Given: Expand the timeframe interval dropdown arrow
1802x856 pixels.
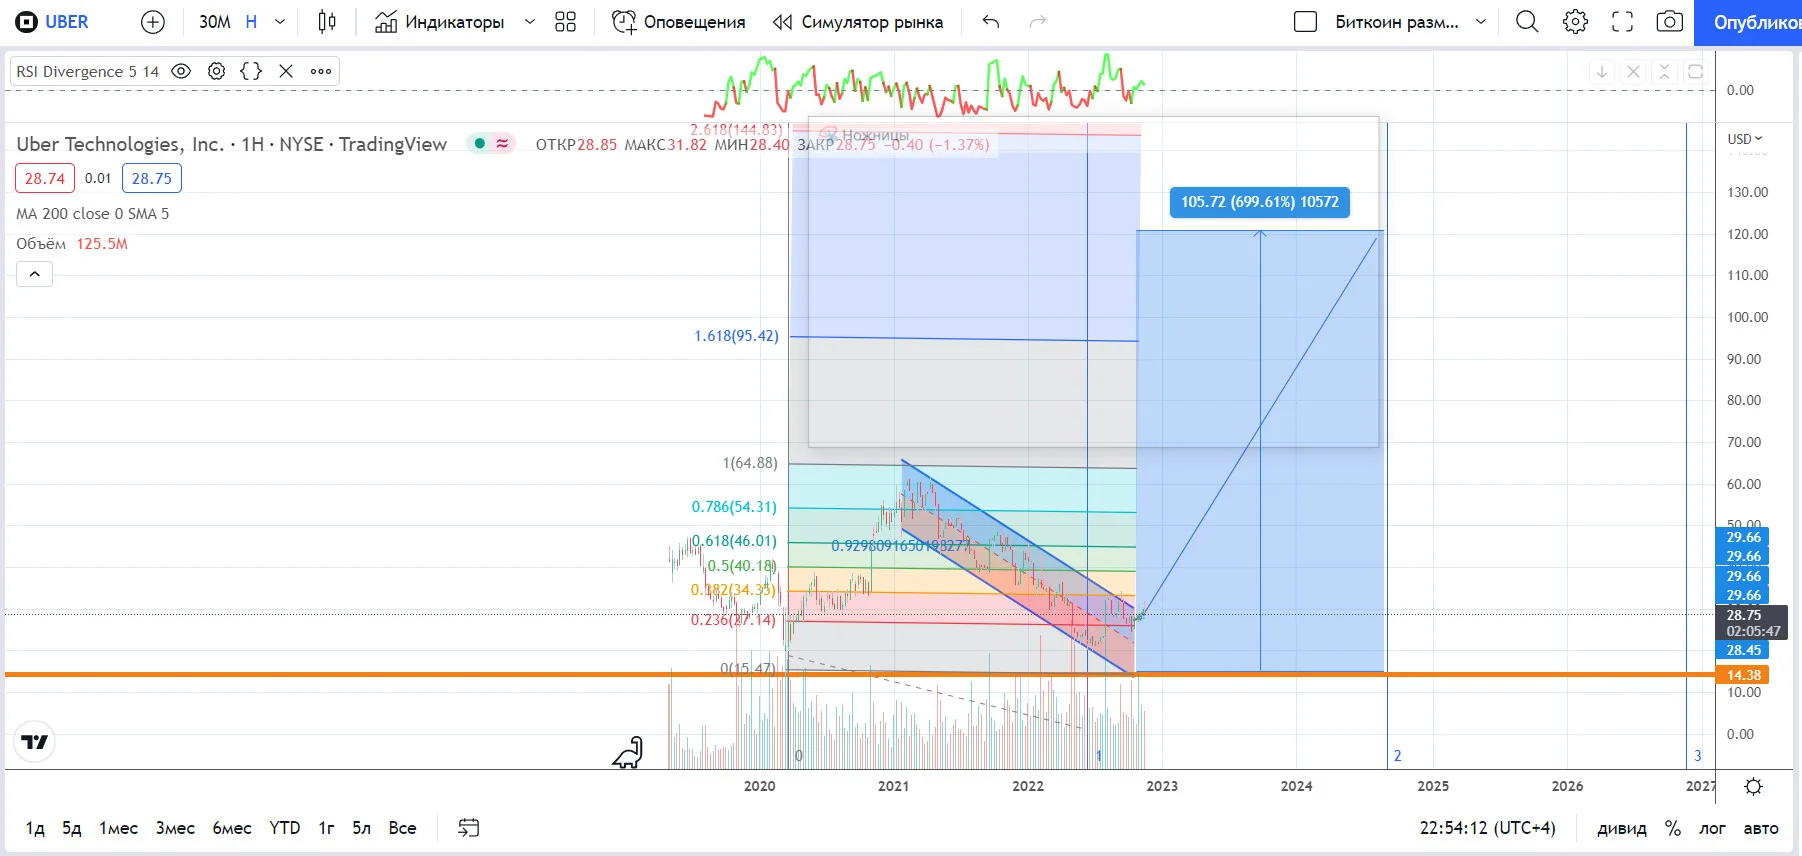Looking at the screenshot, I should (x=280, y=22).
